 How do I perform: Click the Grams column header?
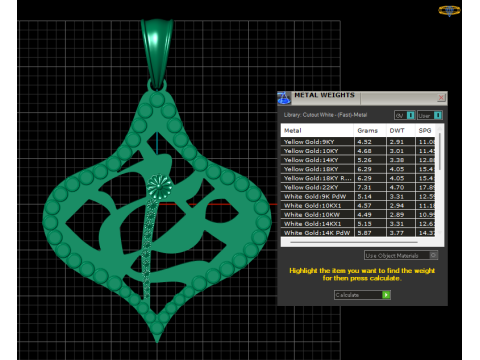pos(370,130)
